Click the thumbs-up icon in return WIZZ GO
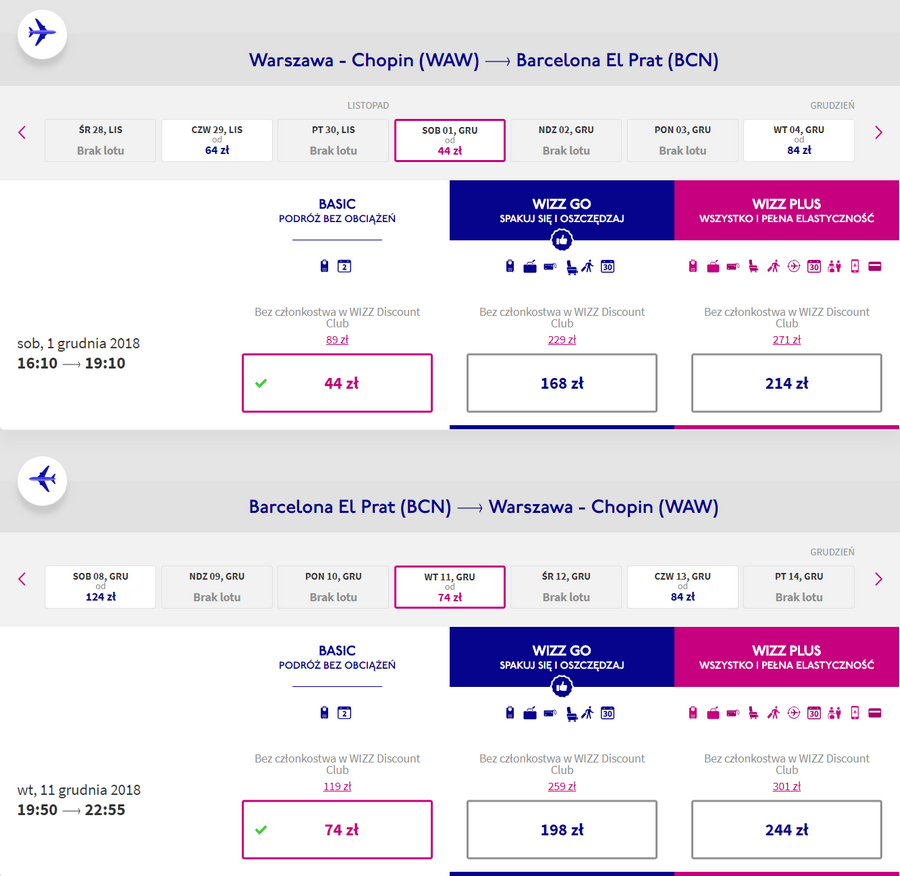Image resolution: width=900 pixels, height=876 pixels. [561, 687]
